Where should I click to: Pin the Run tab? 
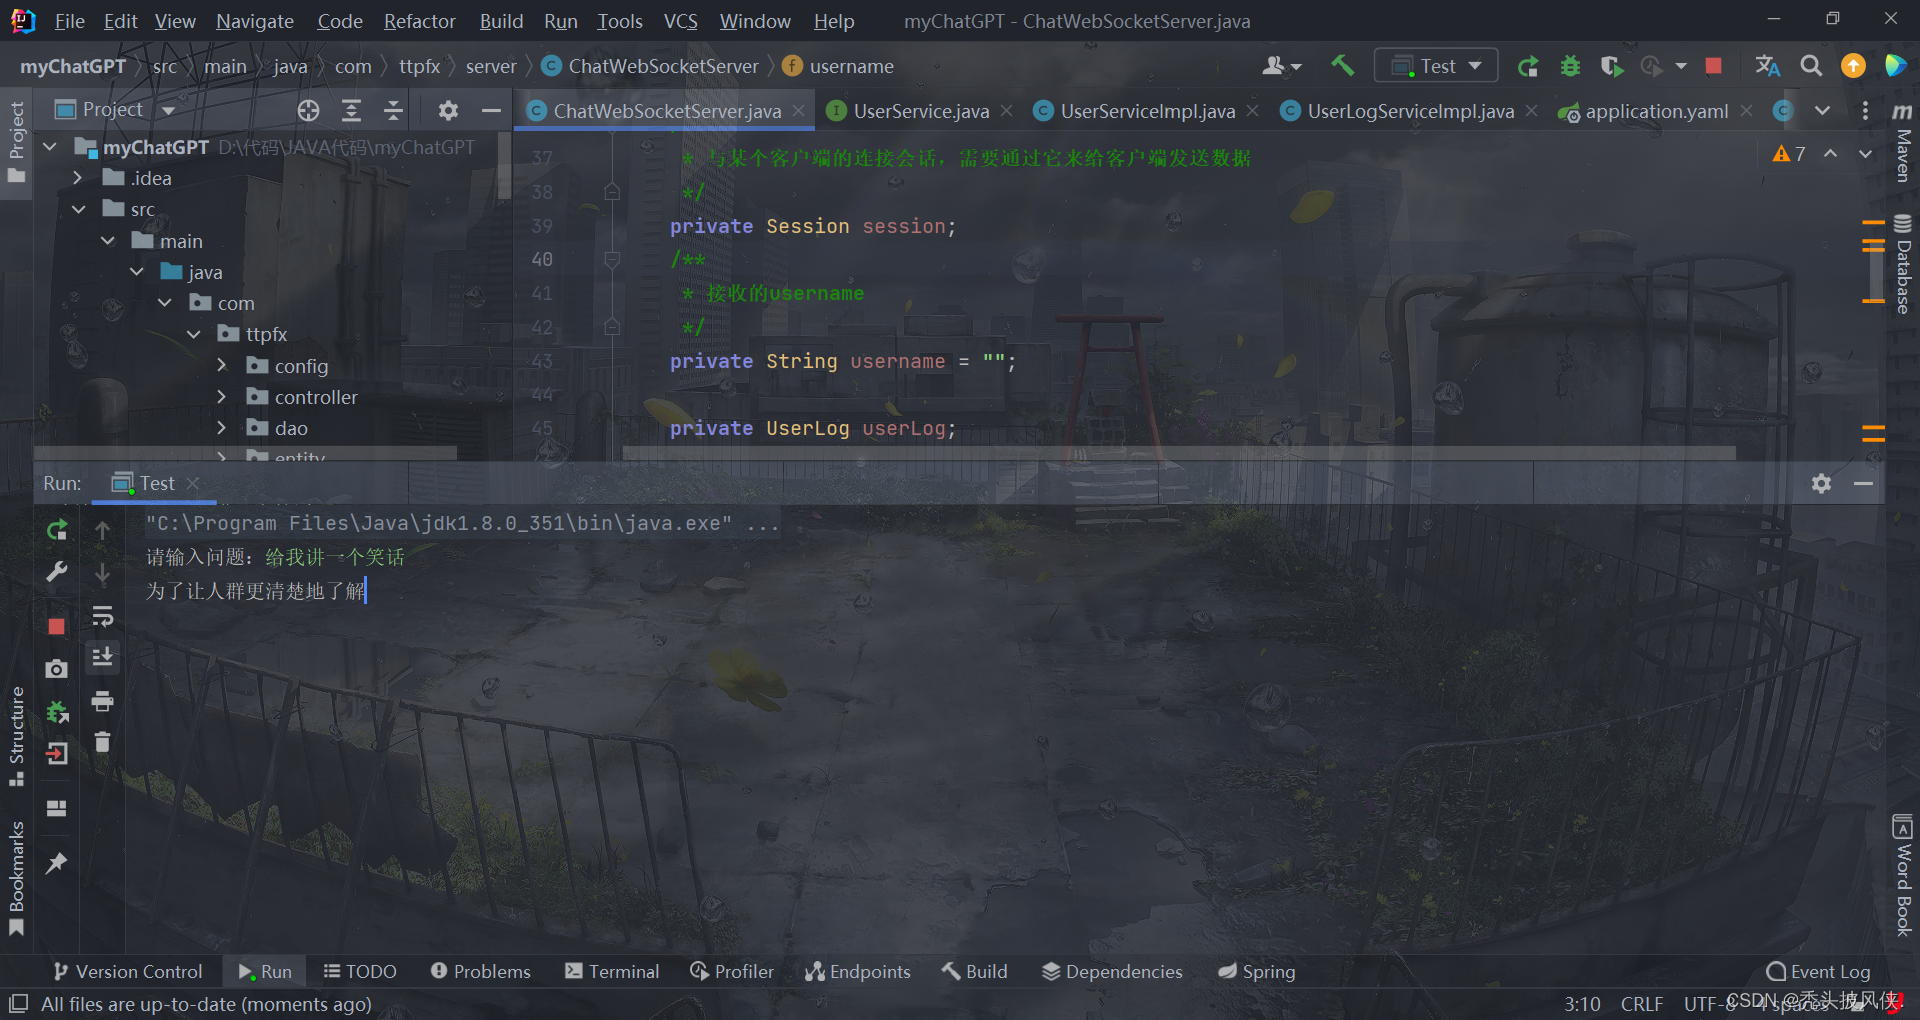(x=57, y=862)
